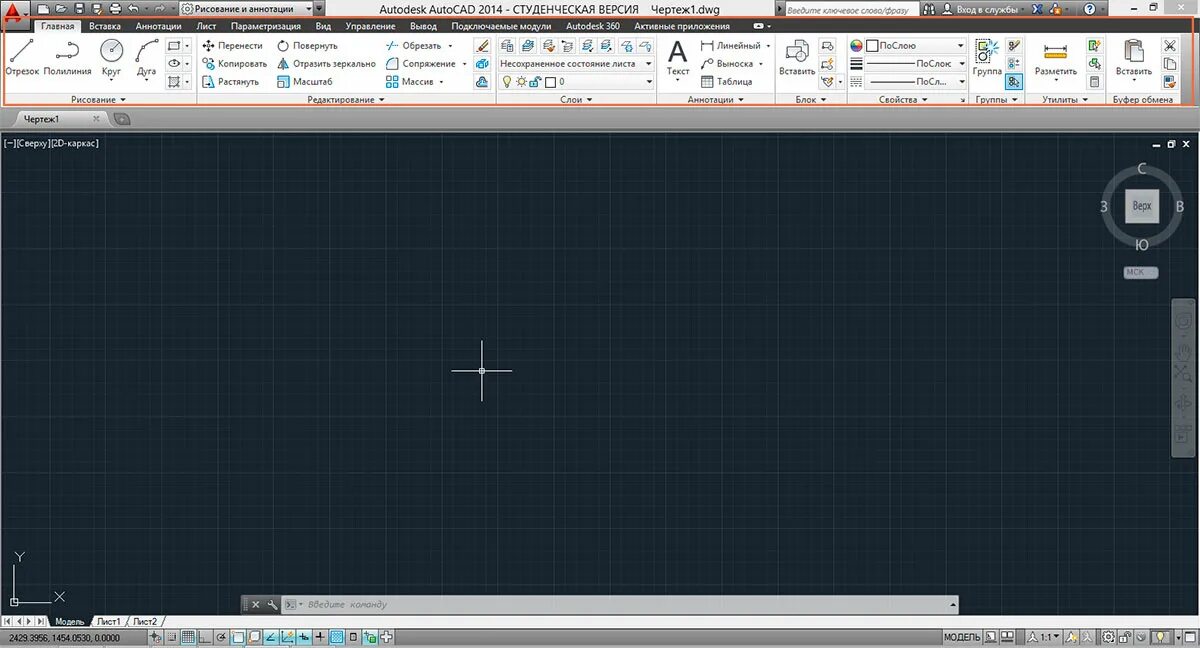Click the Верх face of the view cube

click(1142, 207)
